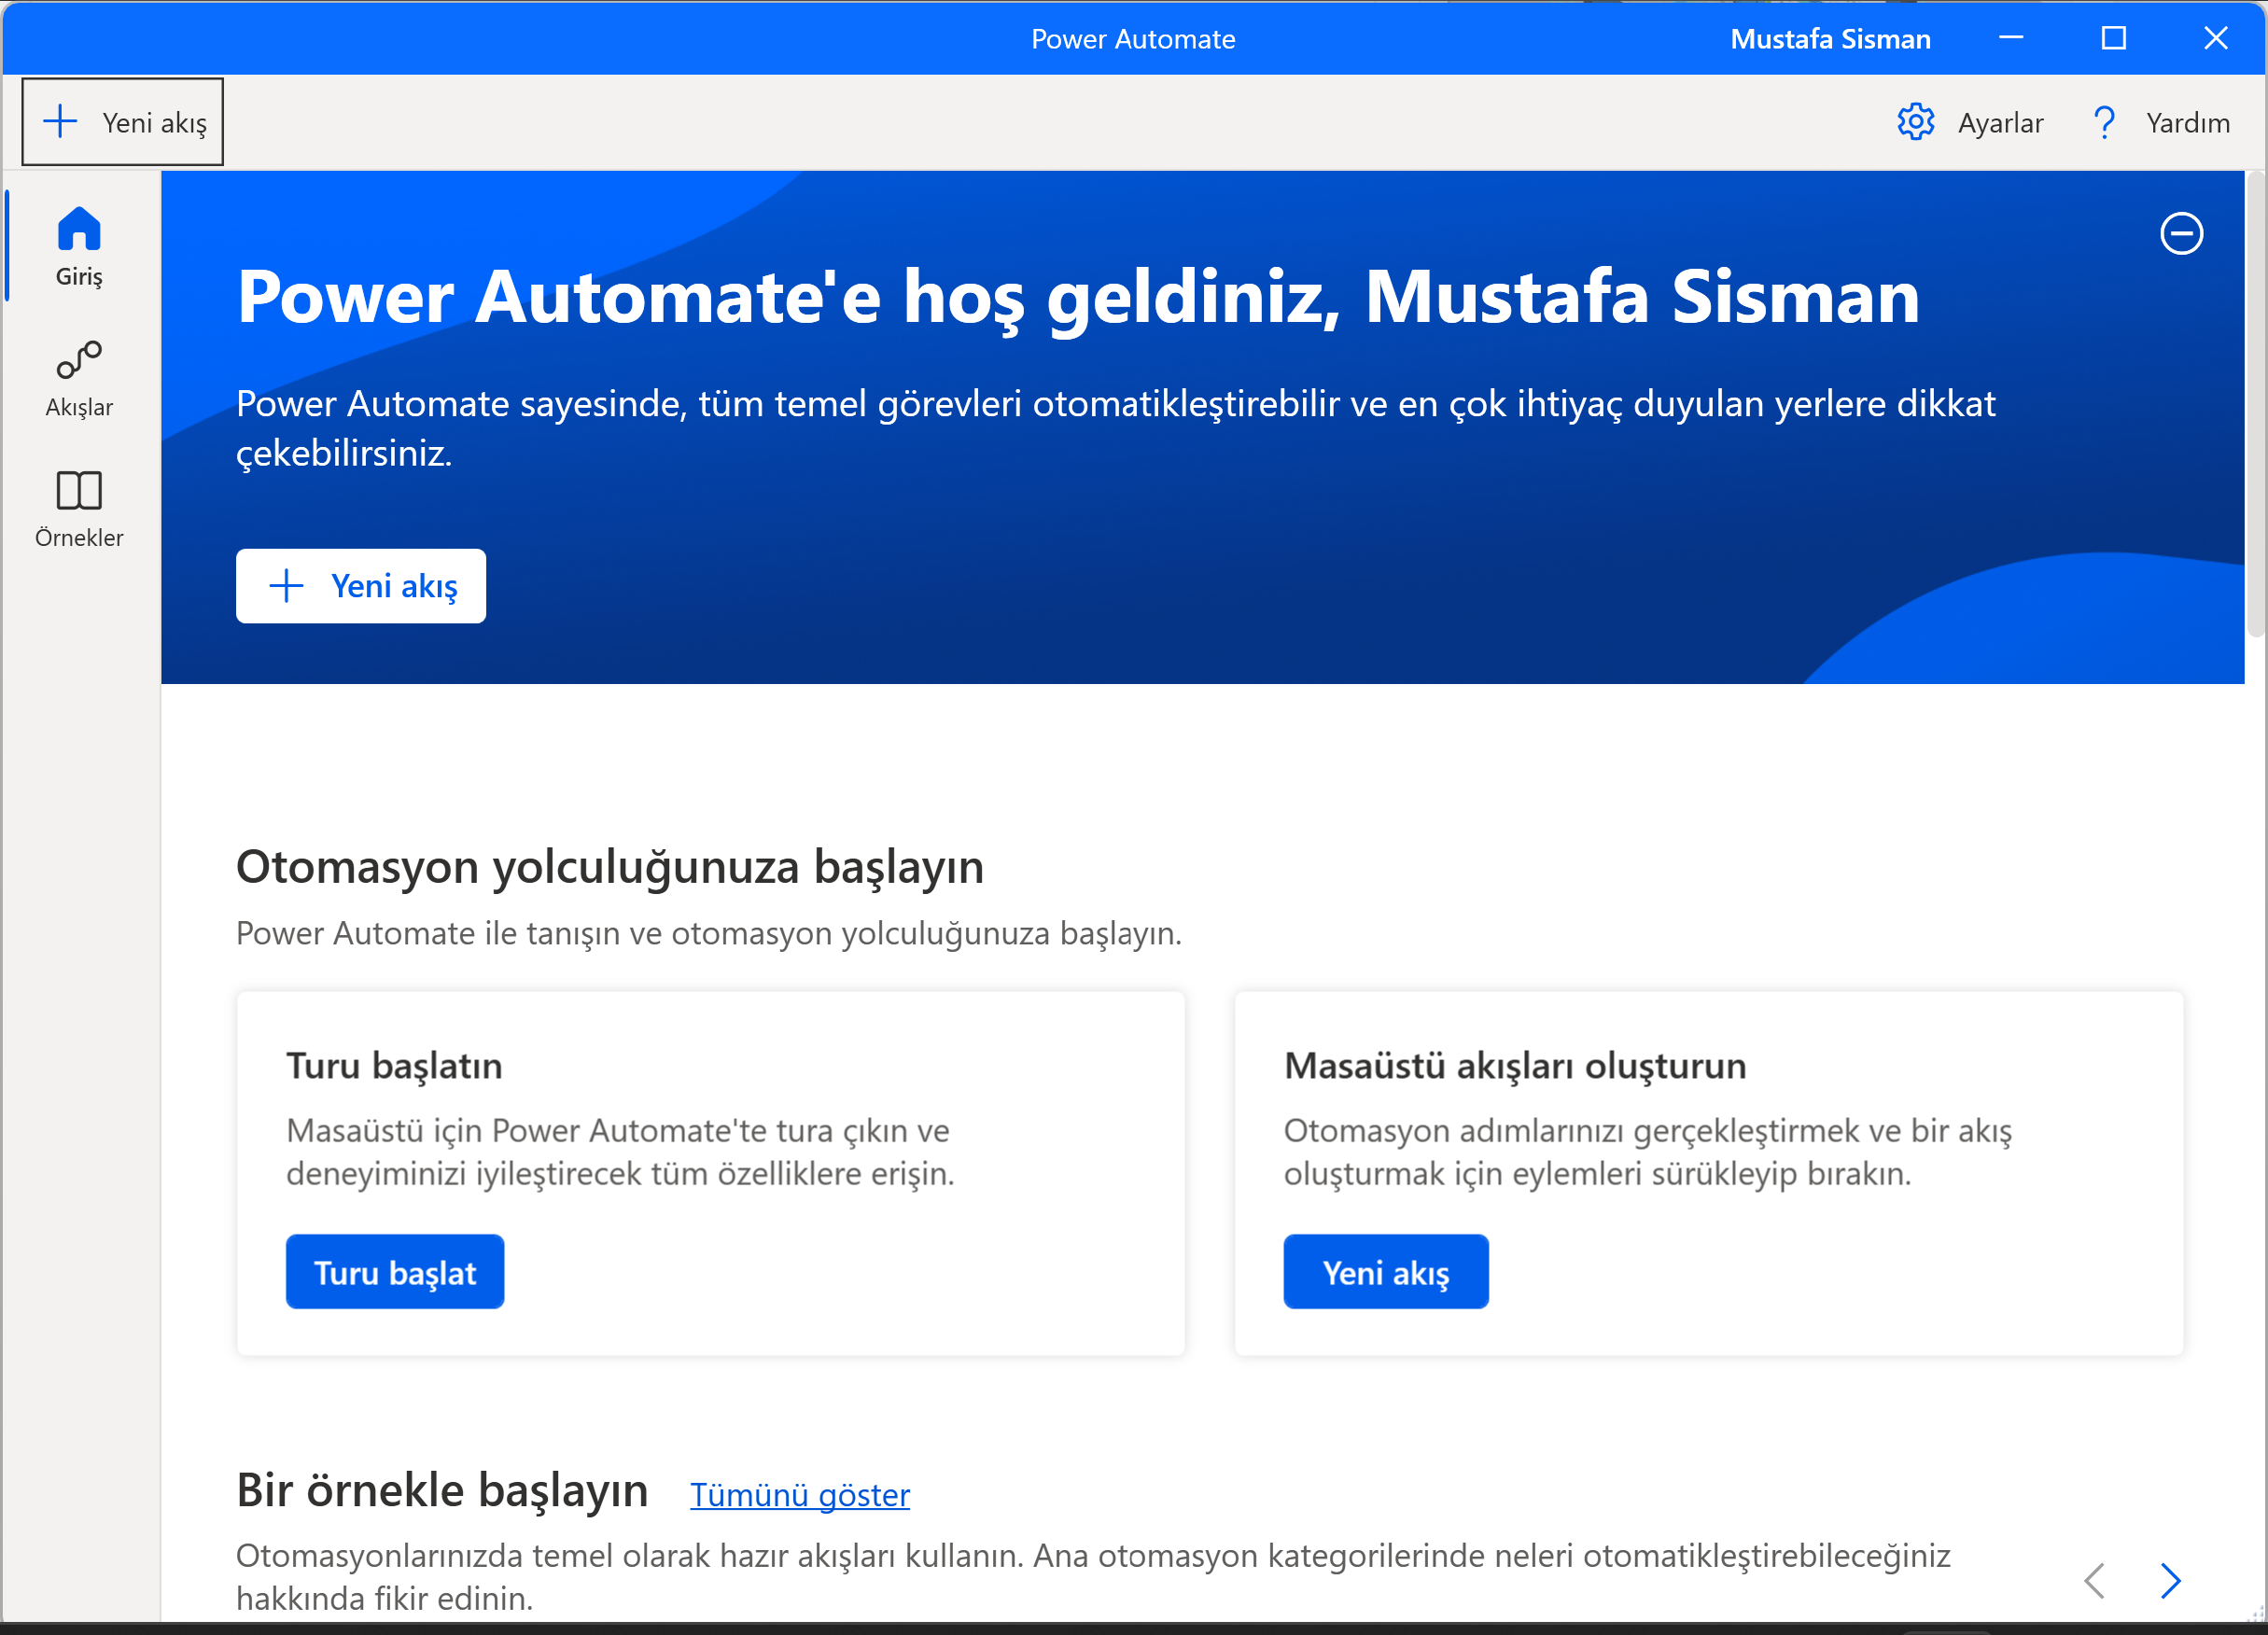Collapse the welcome banner minus circle
The image size is (2268, 1635).
click(x=2181, y=234)
